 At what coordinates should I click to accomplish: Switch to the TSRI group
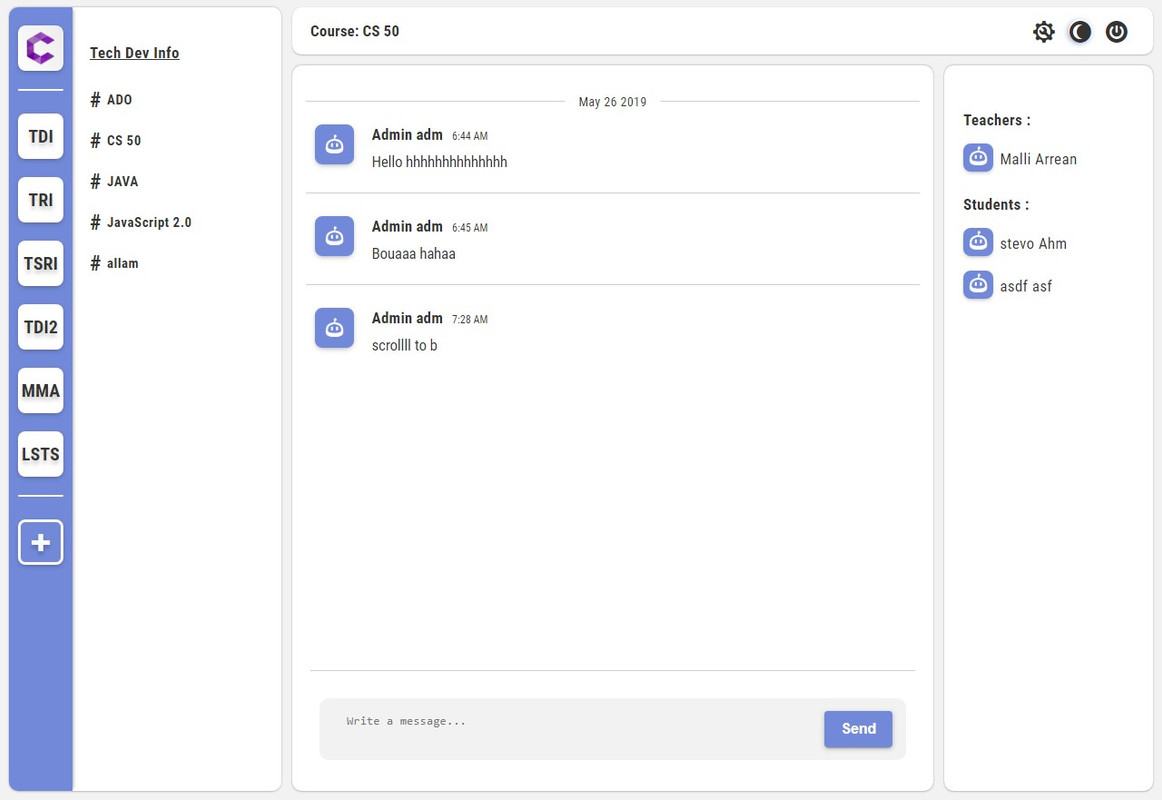click(x=41, y=264)
